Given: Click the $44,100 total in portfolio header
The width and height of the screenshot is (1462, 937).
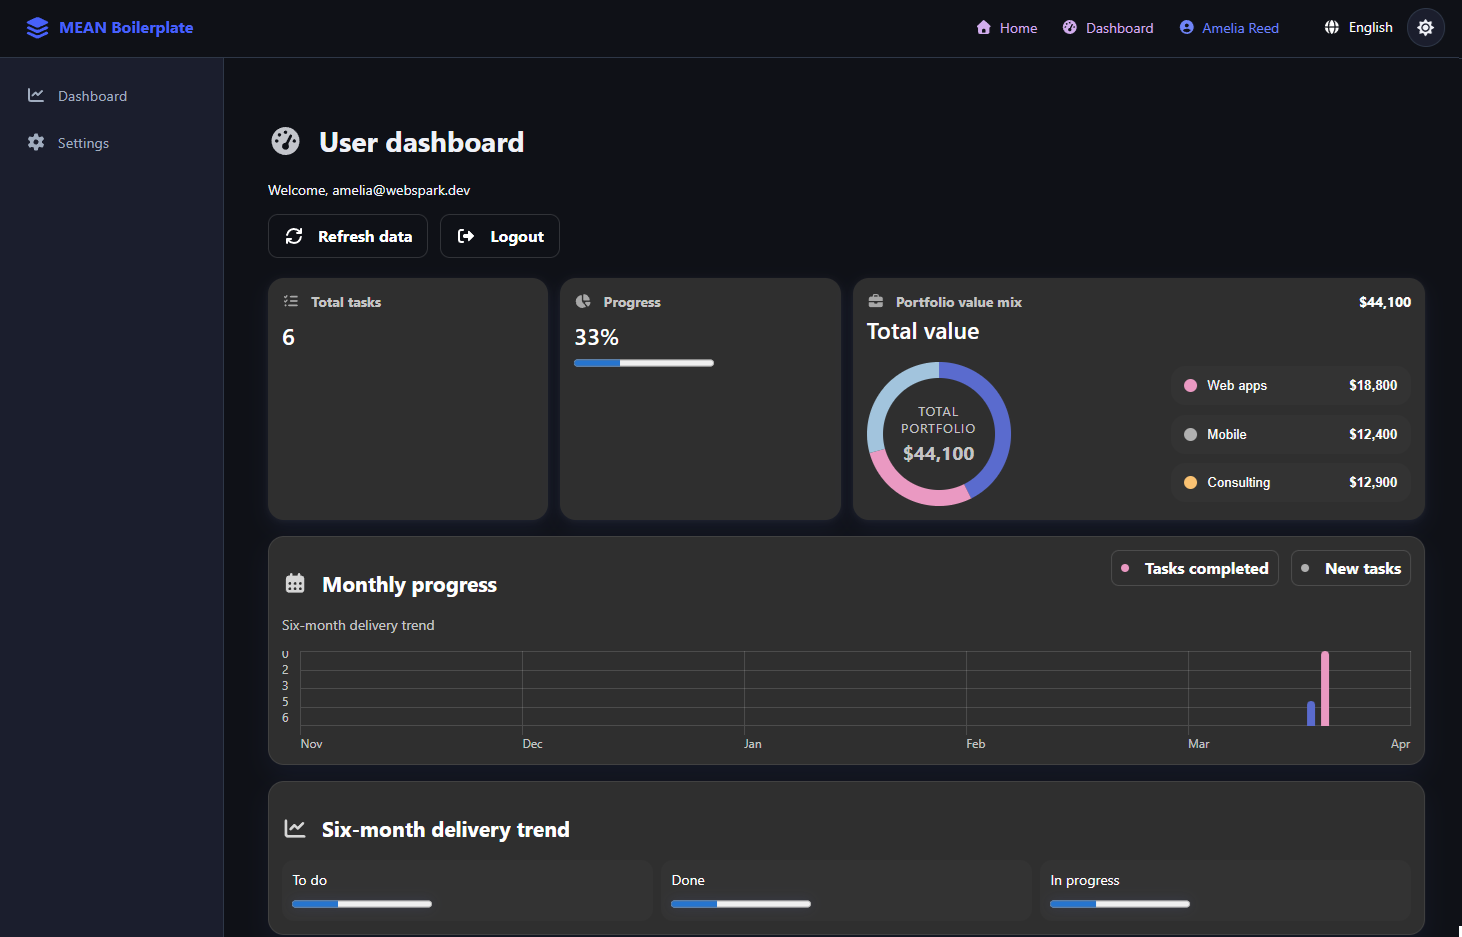Looking at the screenshot, I should tap(1385, 302).
